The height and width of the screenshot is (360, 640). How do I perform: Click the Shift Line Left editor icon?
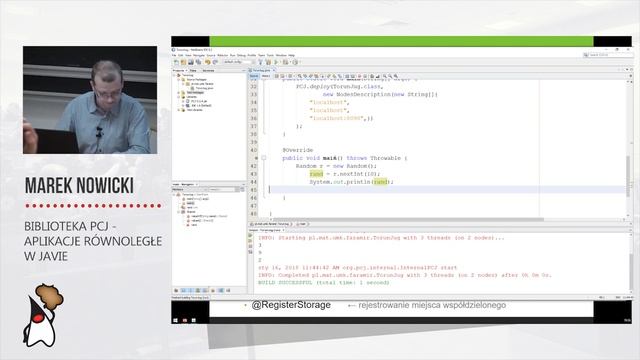347,76
